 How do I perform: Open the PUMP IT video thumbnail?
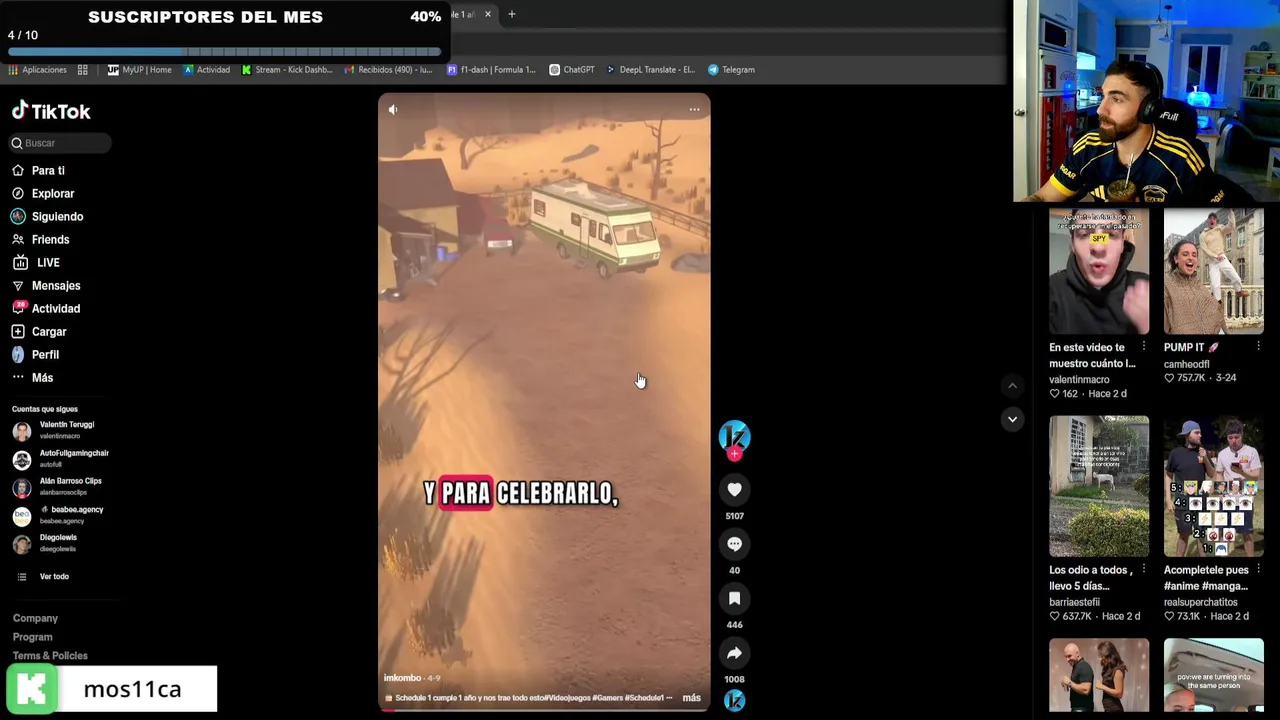(1213, 271)
